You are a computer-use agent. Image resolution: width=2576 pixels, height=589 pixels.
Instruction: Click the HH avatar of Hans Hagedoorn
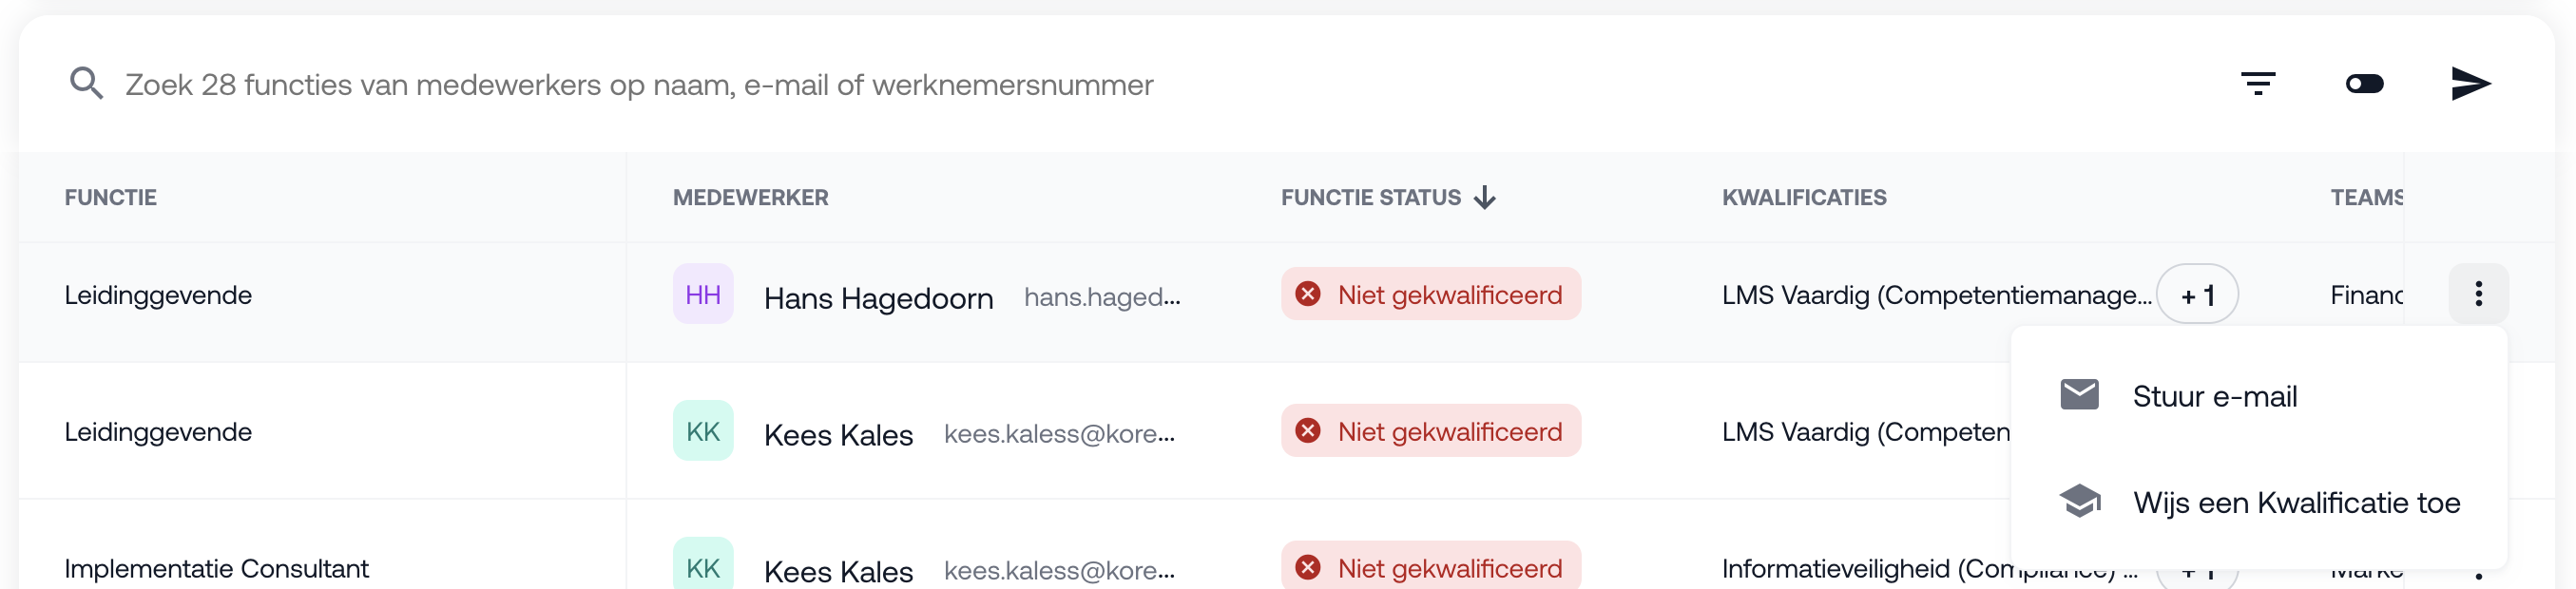click(x=703, y=295)
